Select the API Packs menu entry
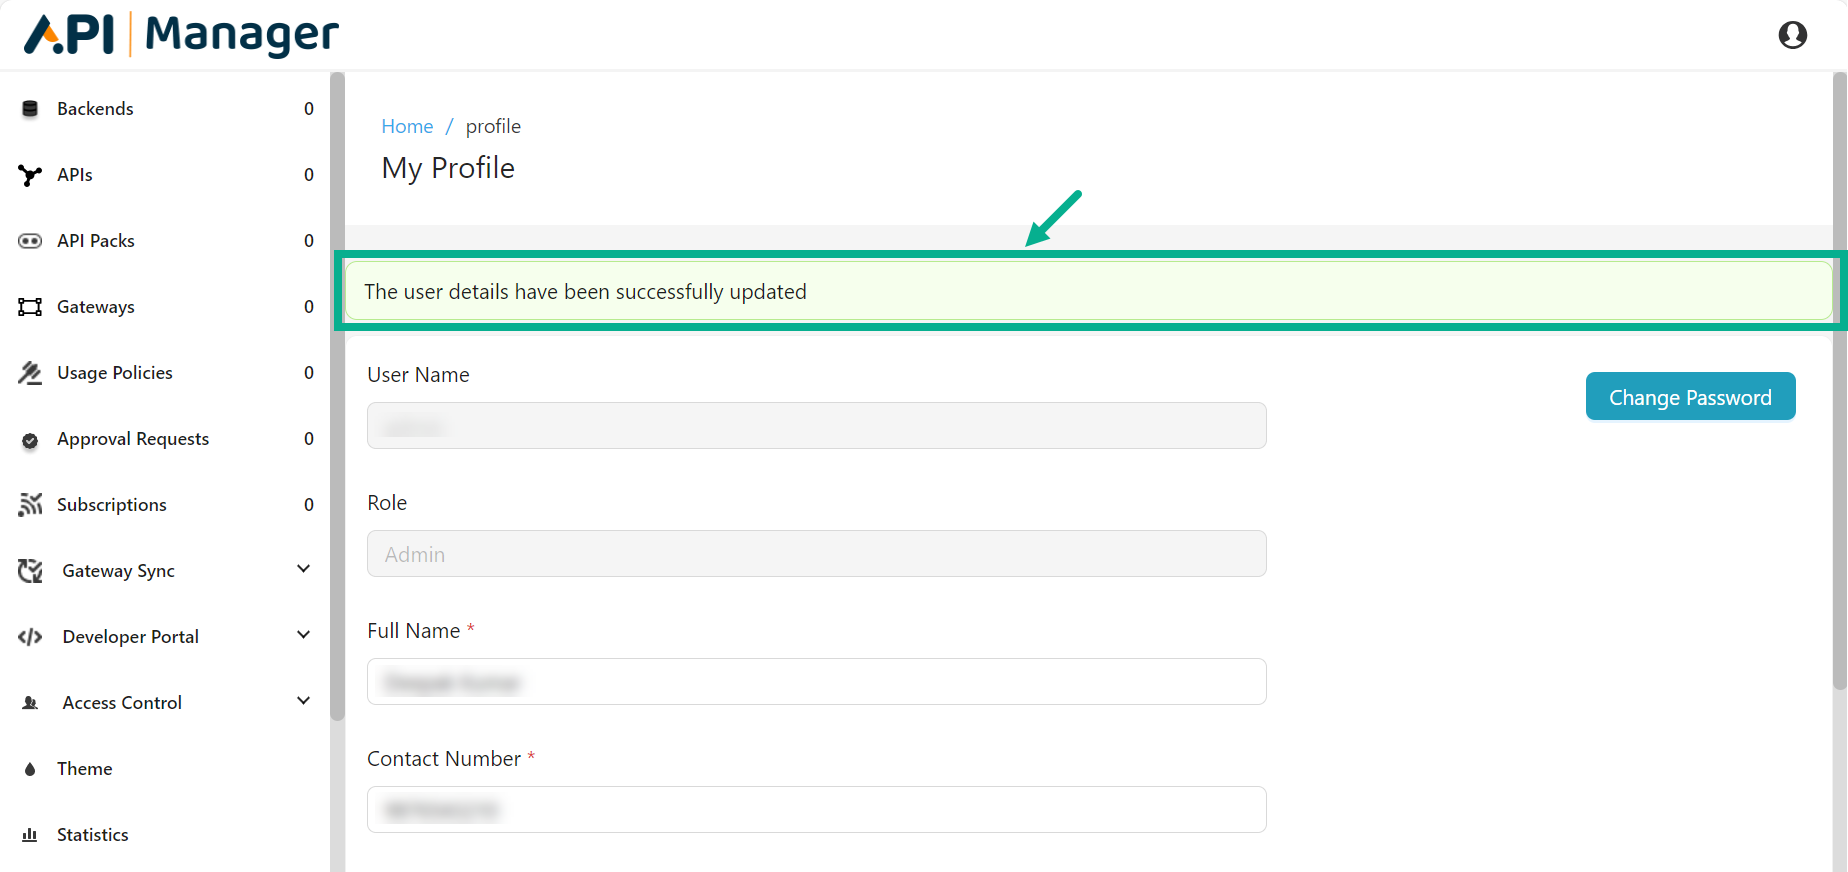1848x872 pixels. pyautogui.click(x=96, y=241)
